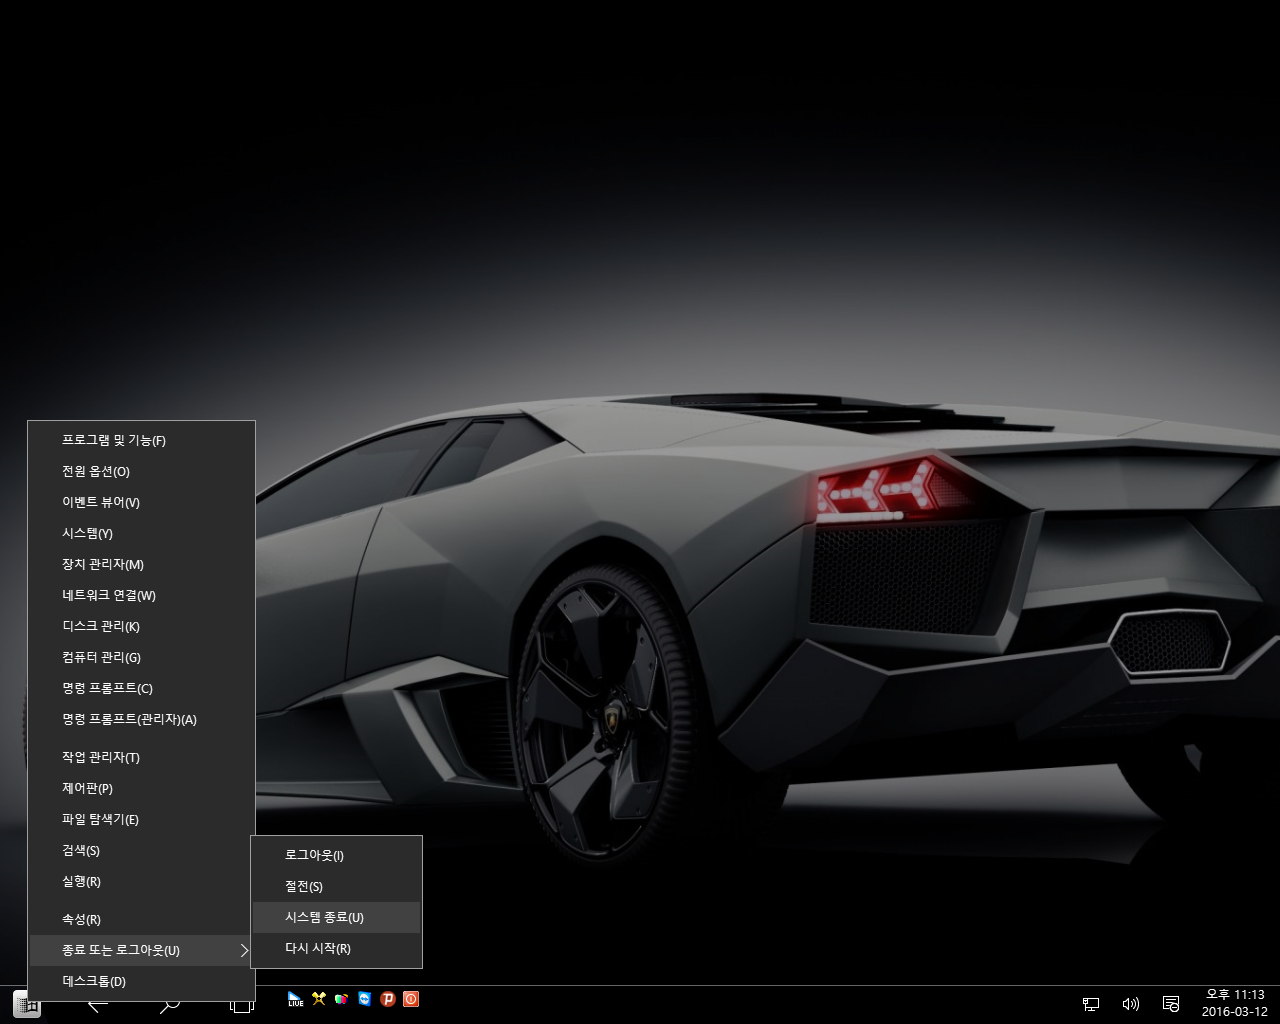Start 작업 관리자(T)

(x=141, y=757)
